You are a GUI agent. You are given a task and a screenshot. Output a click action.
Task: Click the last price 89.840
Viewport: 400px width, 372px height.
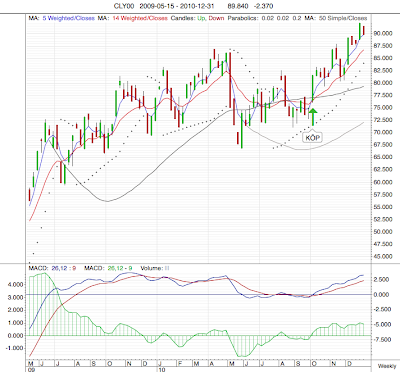tap(238, 6)
